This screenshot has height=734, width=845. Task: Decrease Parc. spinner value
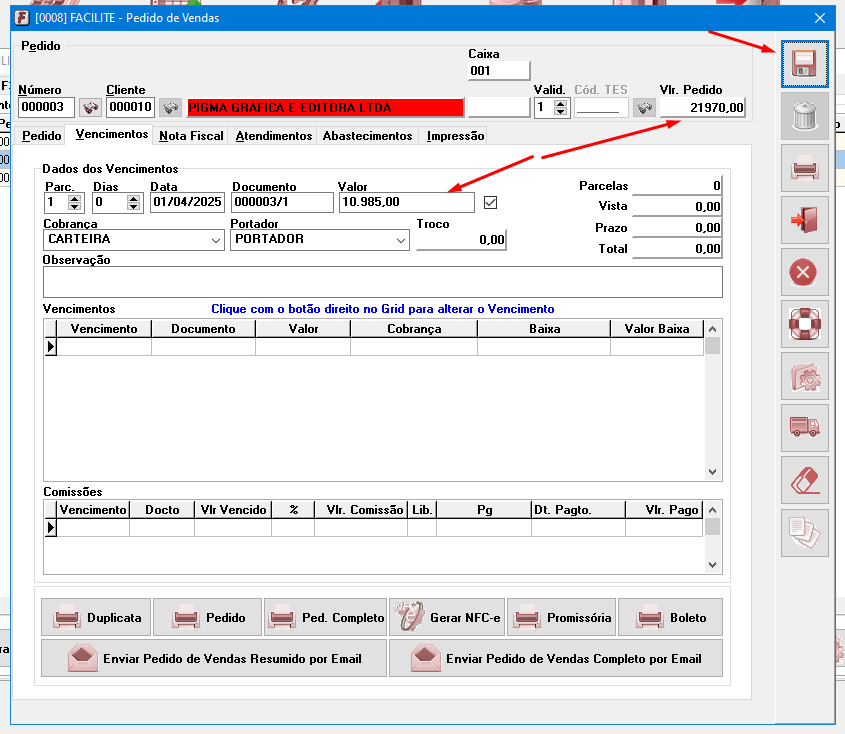point(74,206)
